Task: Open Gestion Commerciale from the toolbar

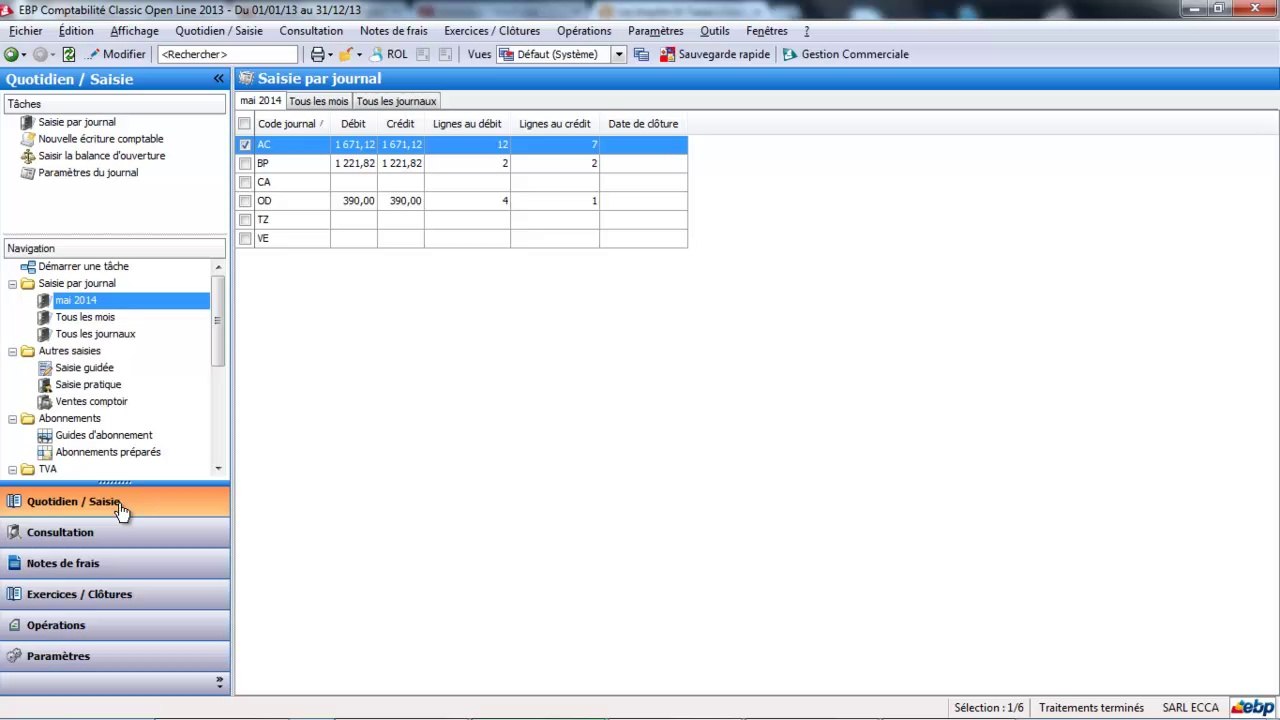Action: pyautogui.click(x=846, y=55)
